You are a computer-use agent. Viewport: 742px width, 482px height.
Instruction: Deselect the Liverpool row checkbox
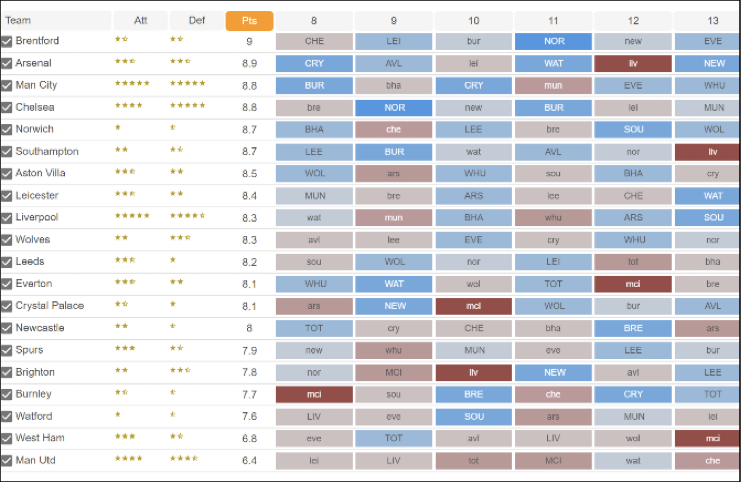click(x=7, y=217)
